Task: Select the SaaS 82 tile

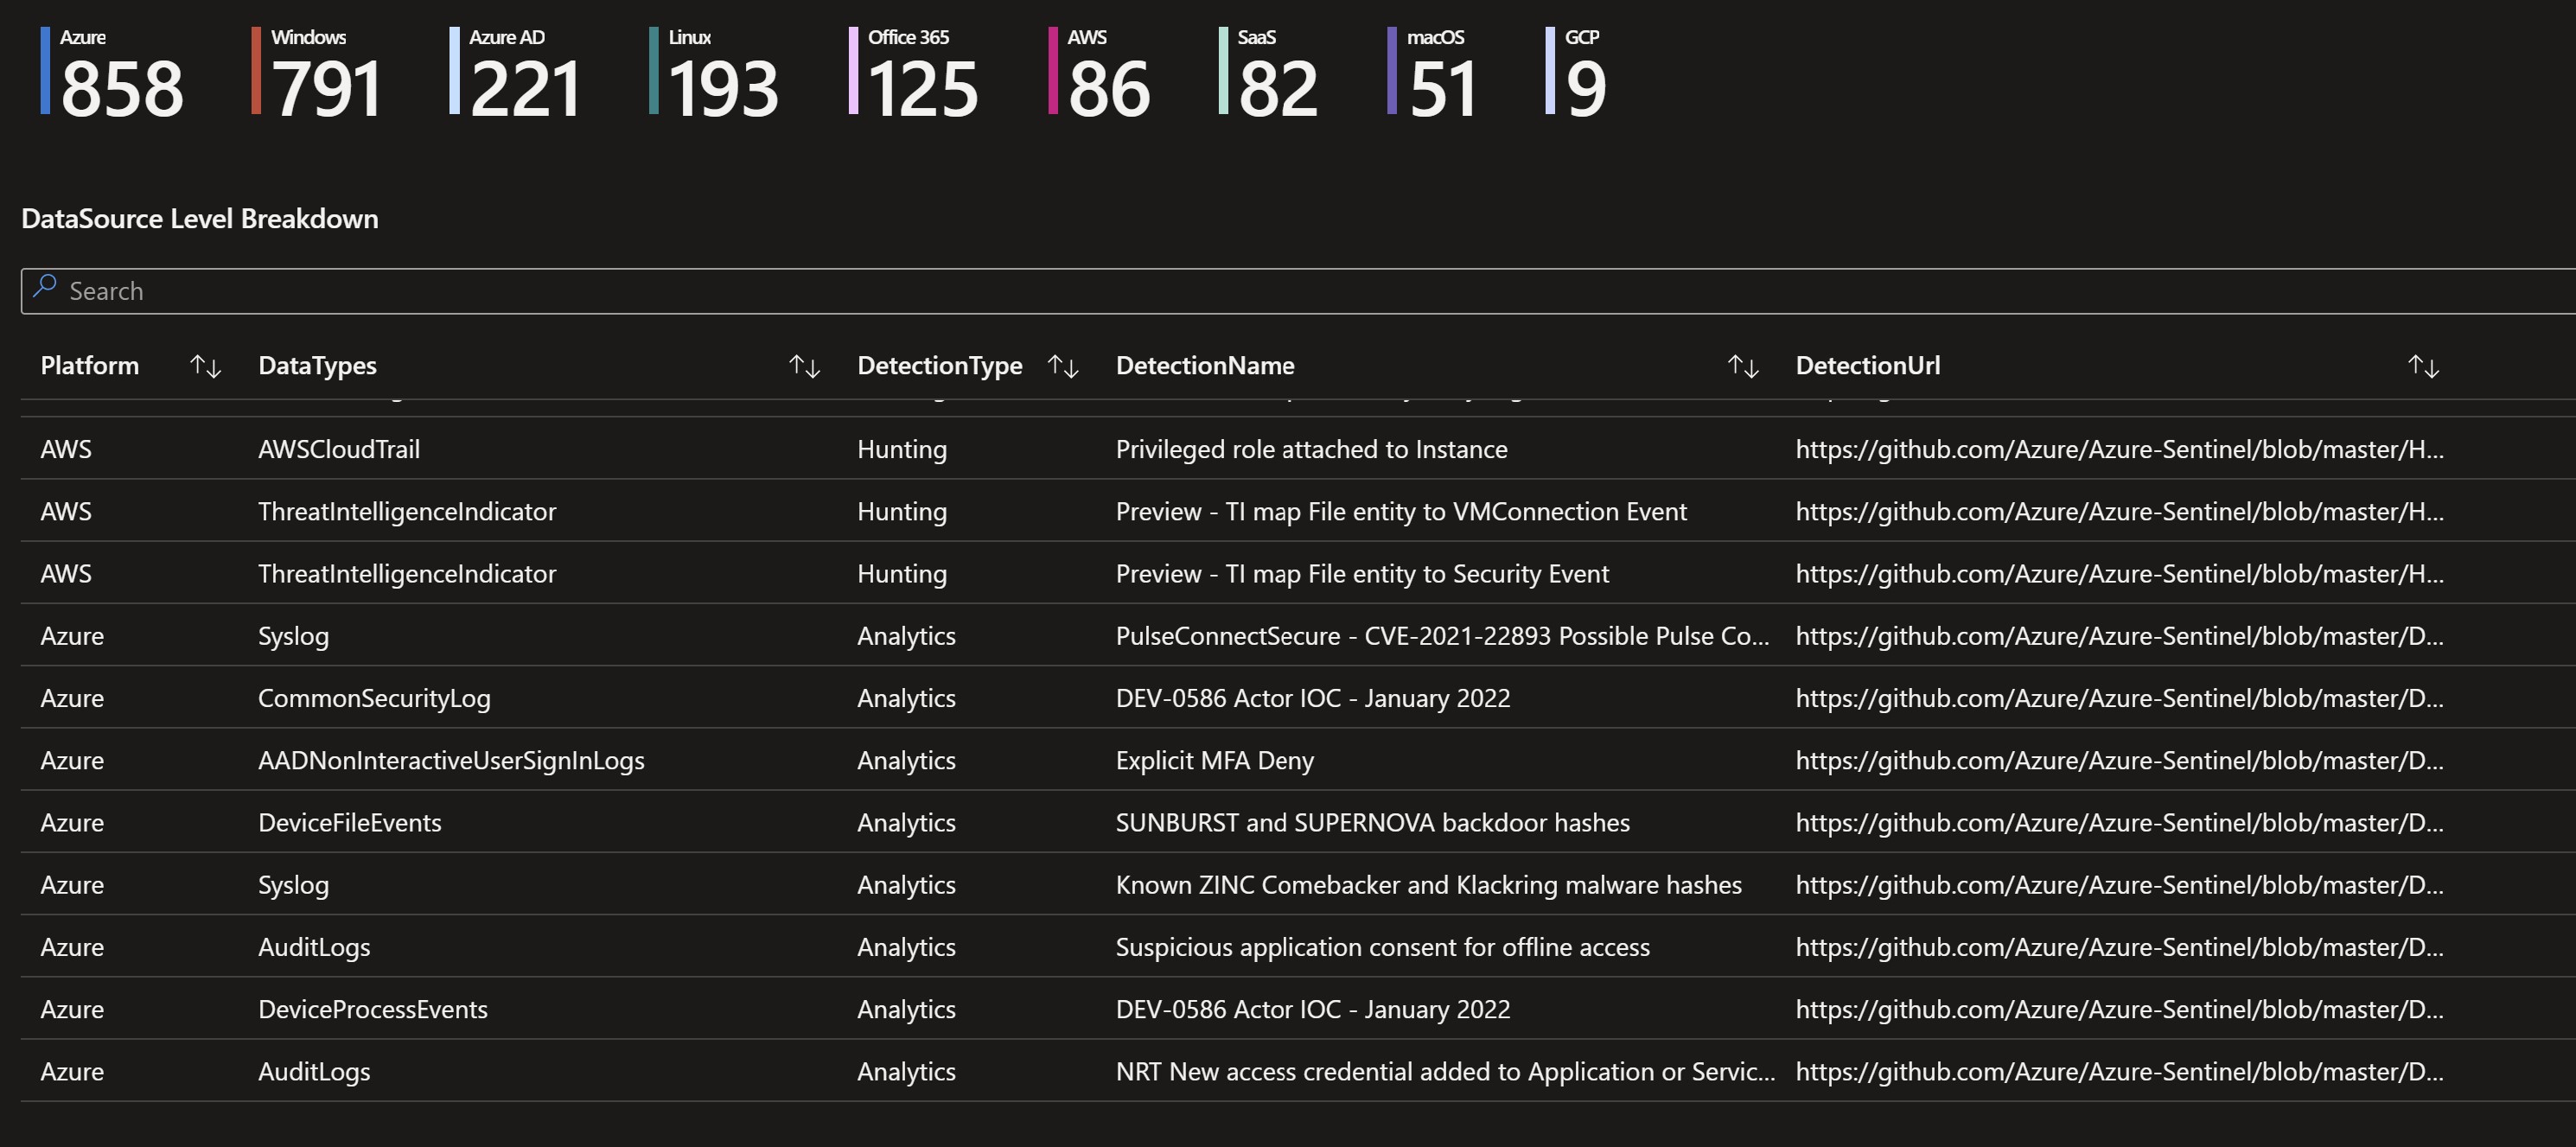Action: click(x=1268, y=72)
